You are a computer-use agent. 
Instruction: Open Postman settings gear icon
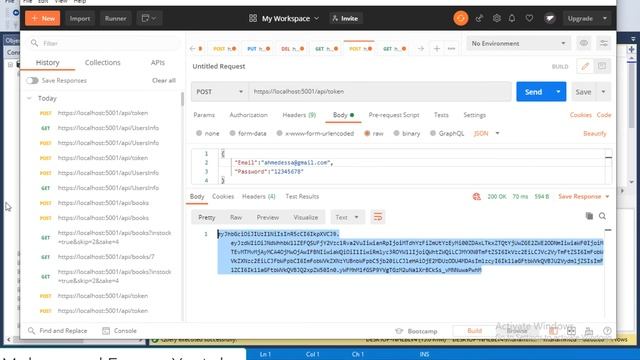pos(496,18)
